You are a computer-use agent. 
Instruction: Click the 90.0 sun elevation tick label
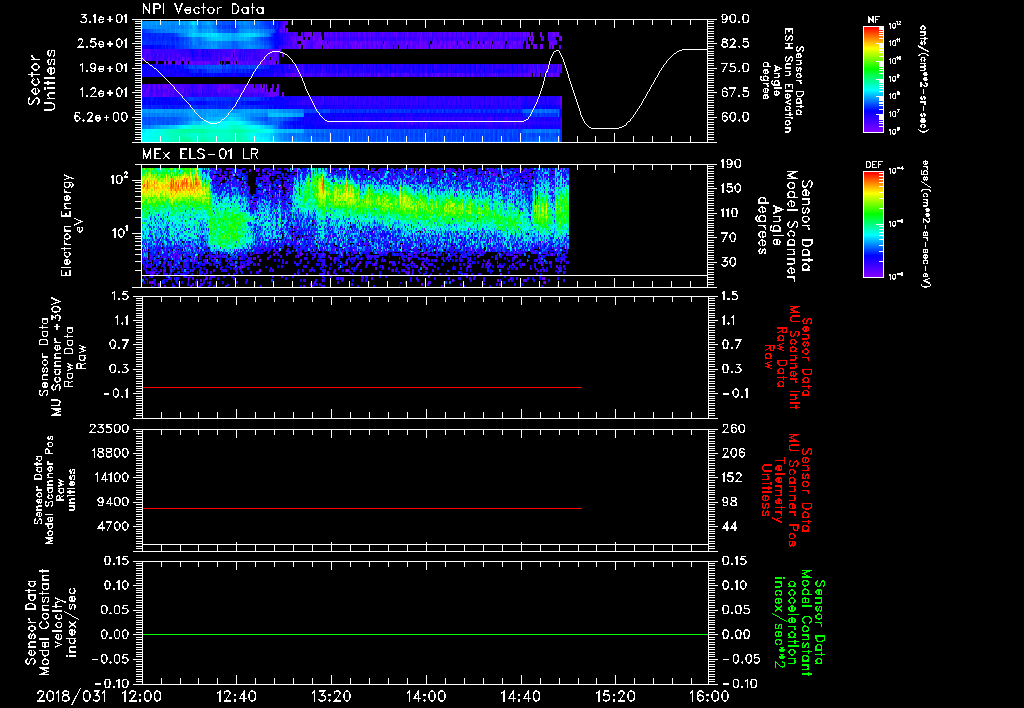point(735,19)
